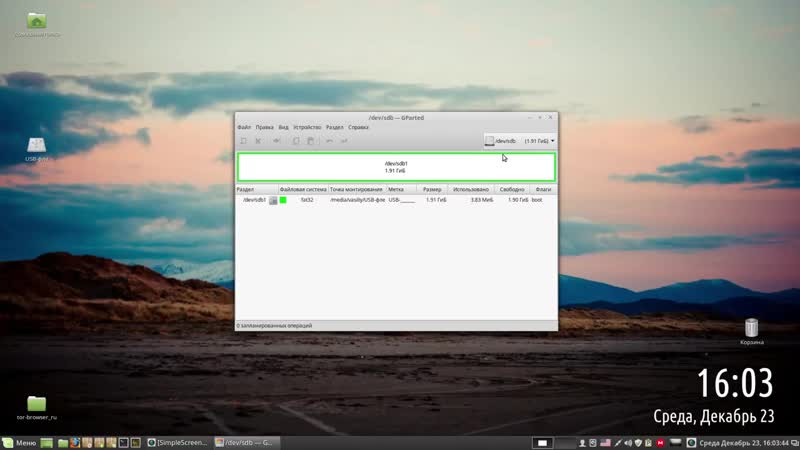The image size is (800, 450).
Task: Click the US flag keyboard layout icon
Action: point(606,443)
